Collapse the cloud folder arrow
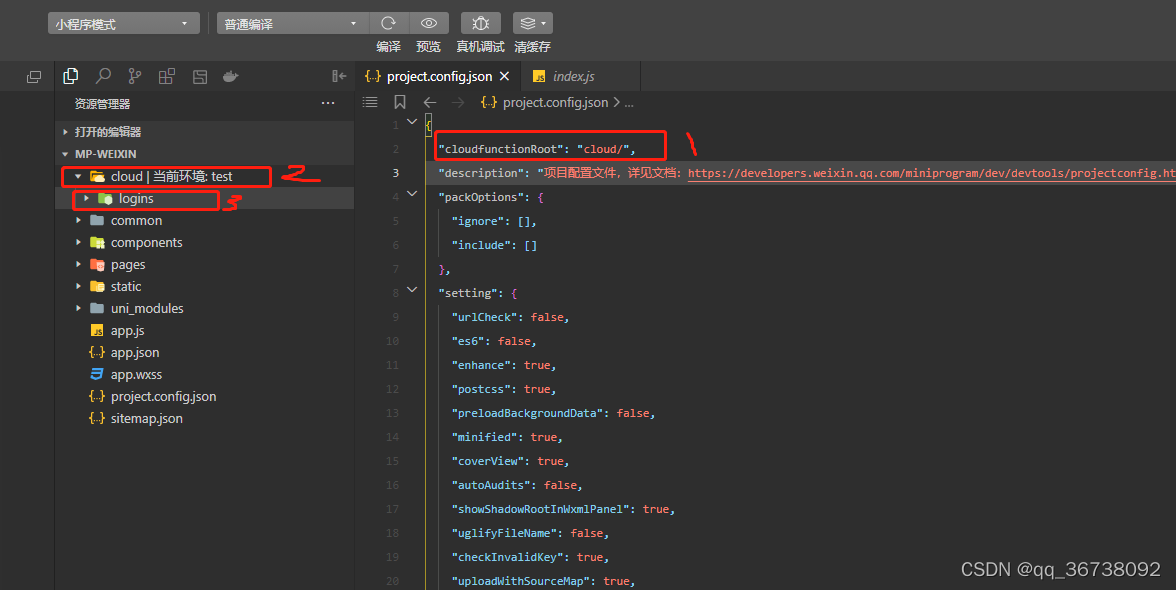 [x=78, y=176]
